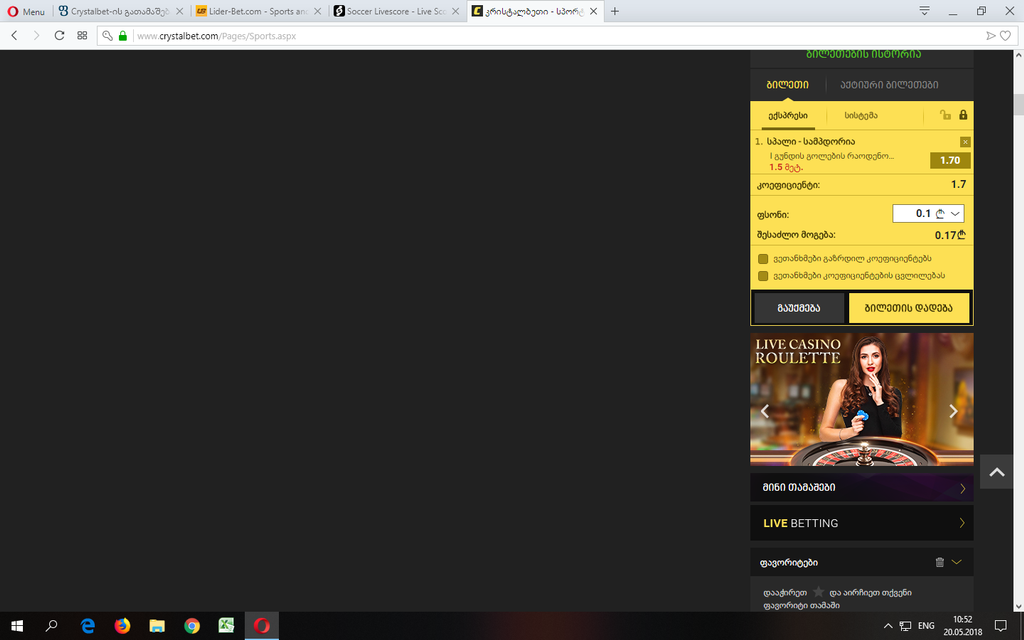Click the saved passwords key icon
Viewport: 1024px width, 640px height.
click(108, 36)
